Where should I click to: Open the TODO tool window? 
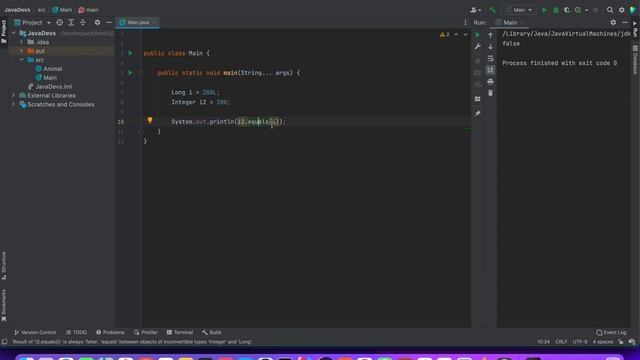[76, 333]
